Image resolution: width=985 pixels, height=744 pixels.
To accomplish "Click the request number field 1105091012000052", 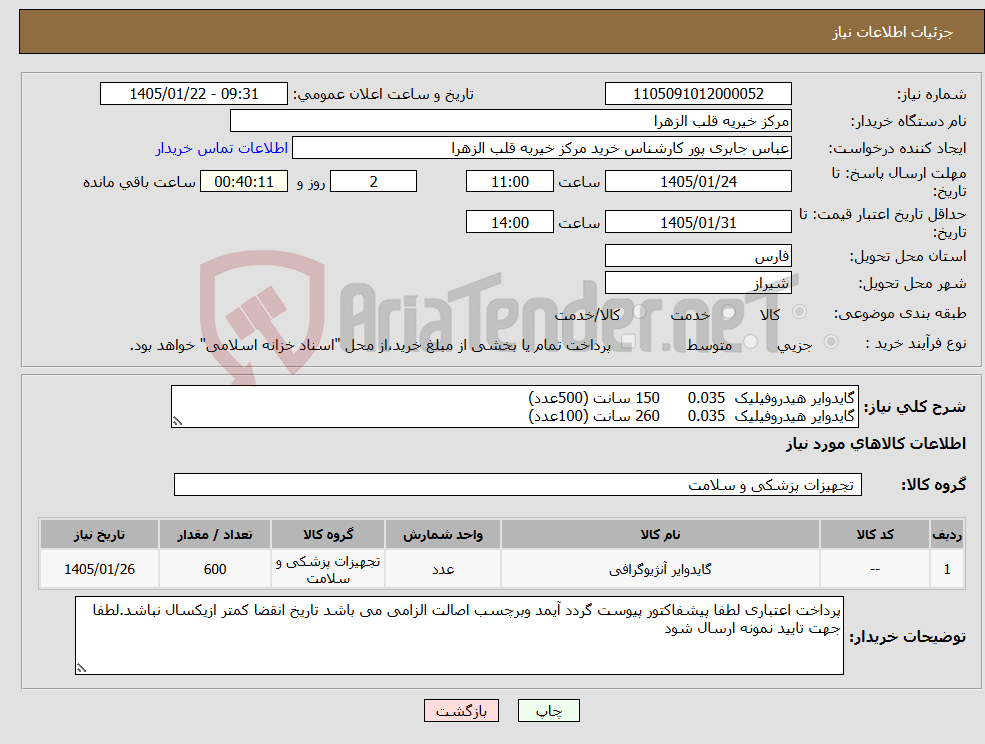I will (x=698, y=94).
